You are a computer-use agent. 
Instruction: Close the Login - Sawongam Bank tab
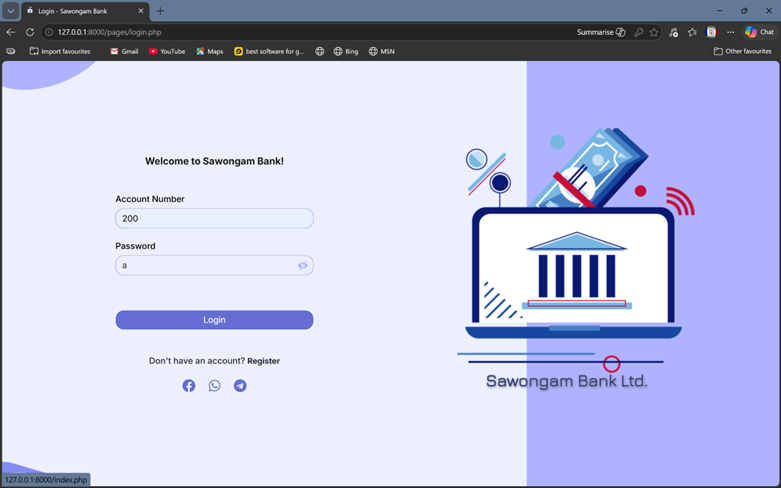[x=141, y=10]
